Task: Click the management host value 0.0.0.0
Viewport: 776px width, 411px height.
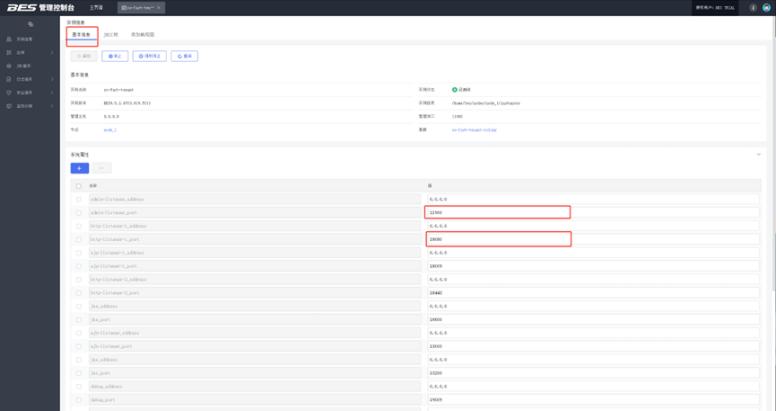Action: pyautogui.click(x=111, y=116)
